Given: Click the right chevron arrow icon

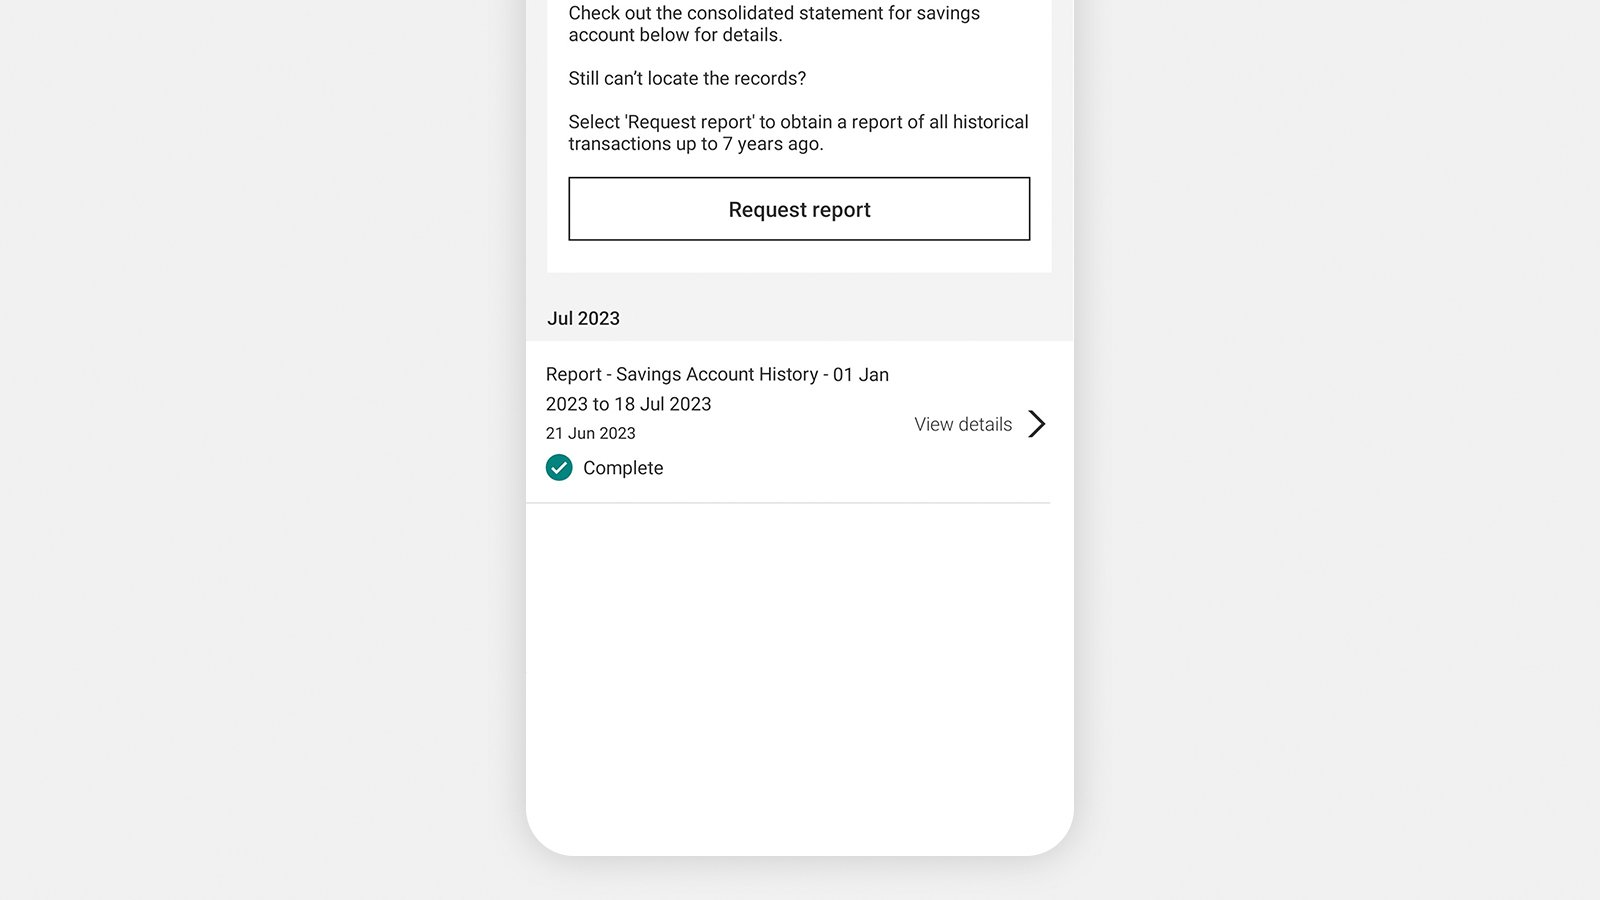Looking at the screenshot, I should (1037, 424).
